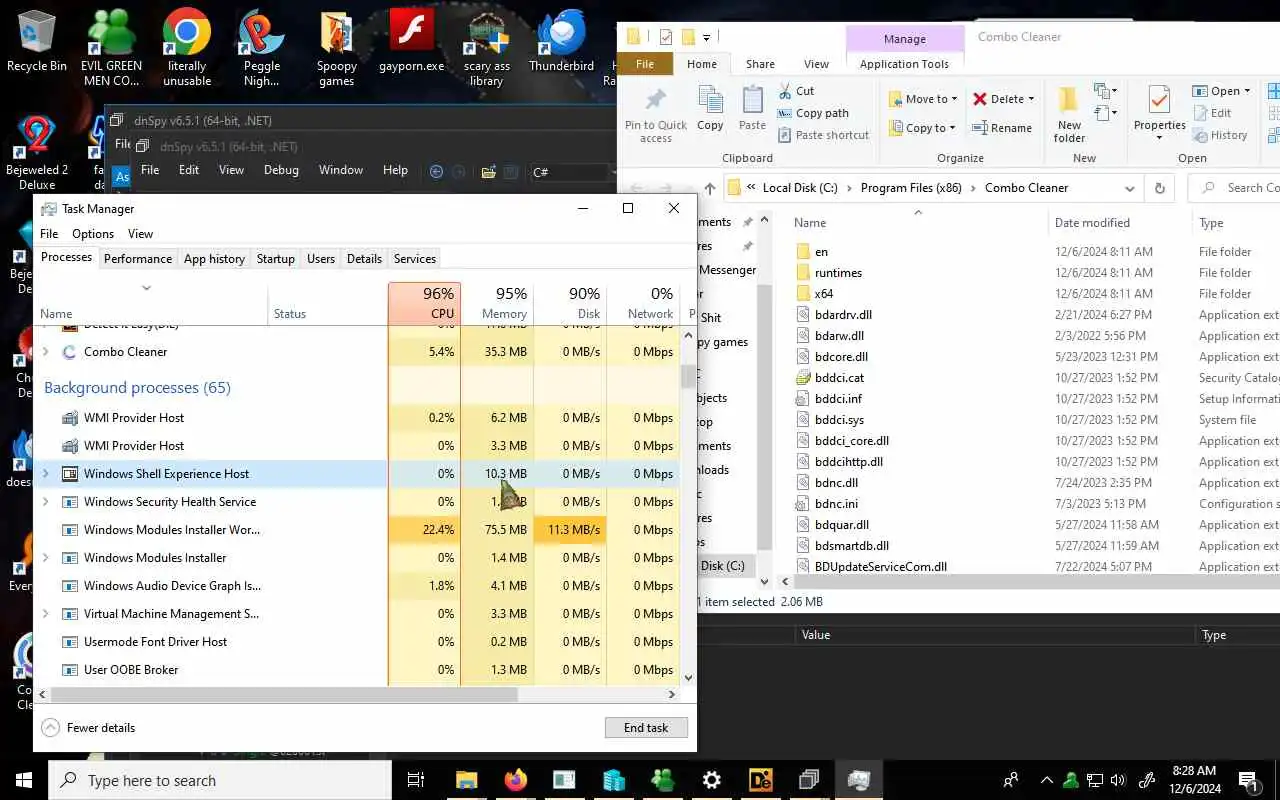Refresh the Combo Cleaner folder view
This screenshot has height=800, width=1280.
[1160, 188]
